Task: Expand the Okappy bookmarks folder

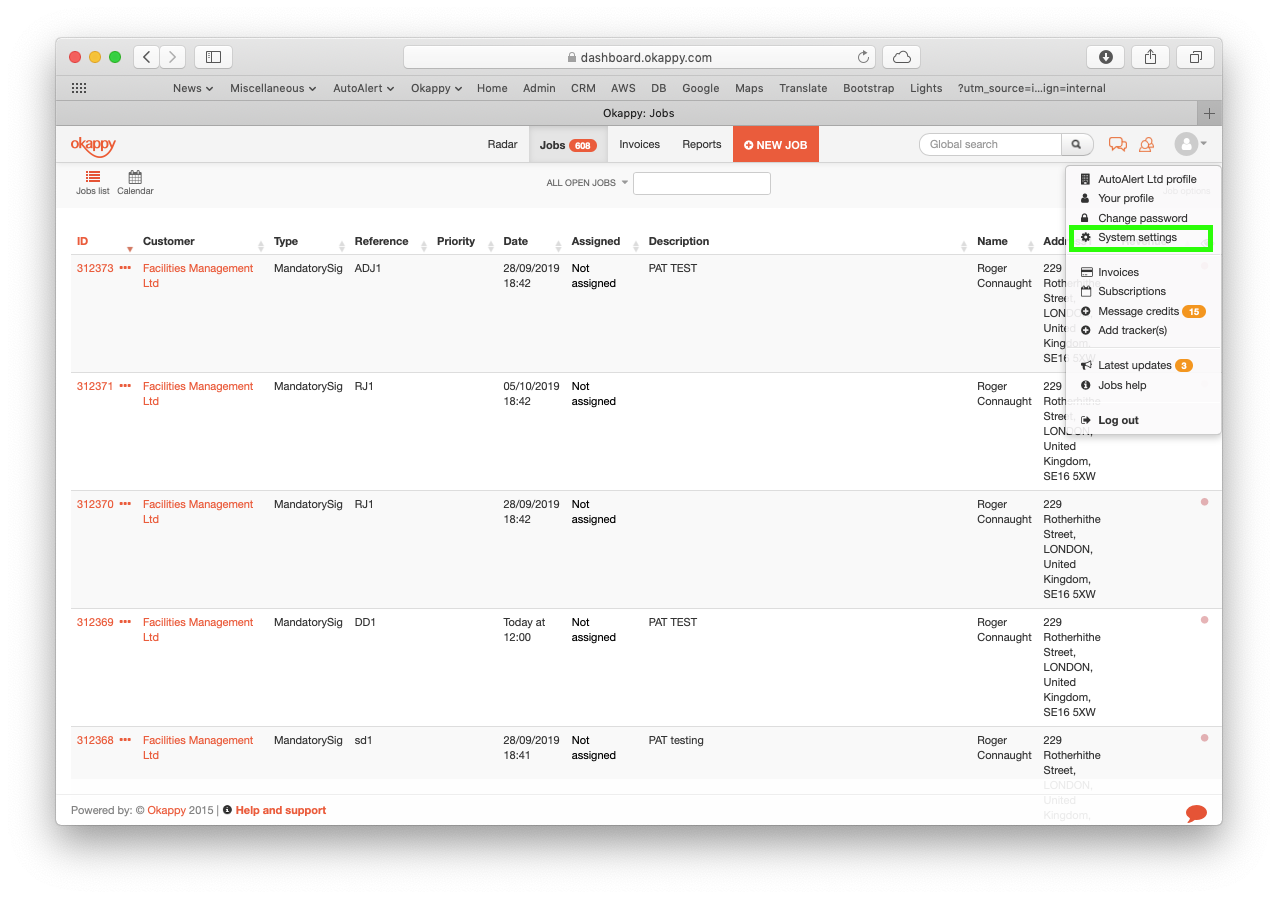Action: 436,88
